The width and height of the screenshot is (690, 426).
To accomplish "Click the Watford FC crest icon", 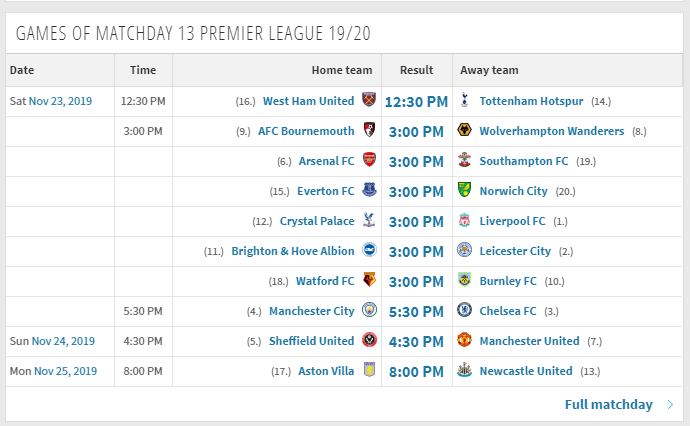I will [369, 279].
